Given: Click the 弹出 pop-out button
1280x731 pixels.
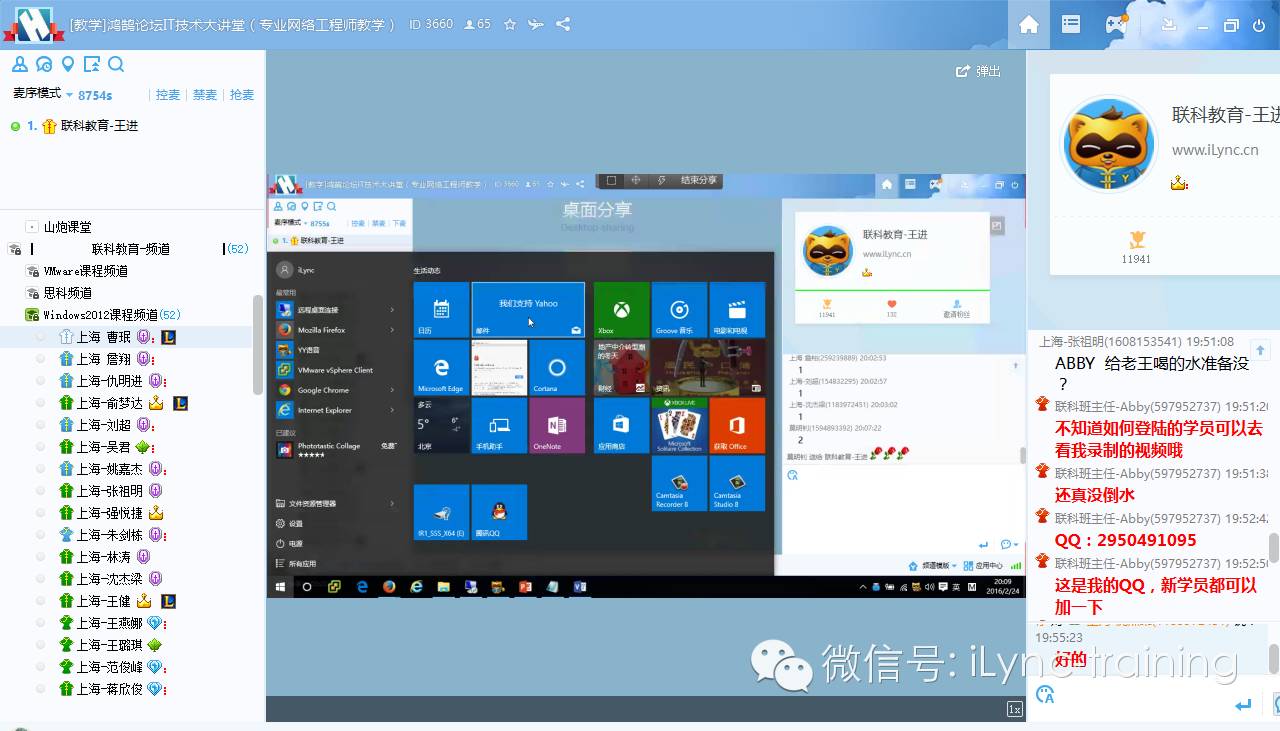Looking at the screenshot, I should coord(978,71).
